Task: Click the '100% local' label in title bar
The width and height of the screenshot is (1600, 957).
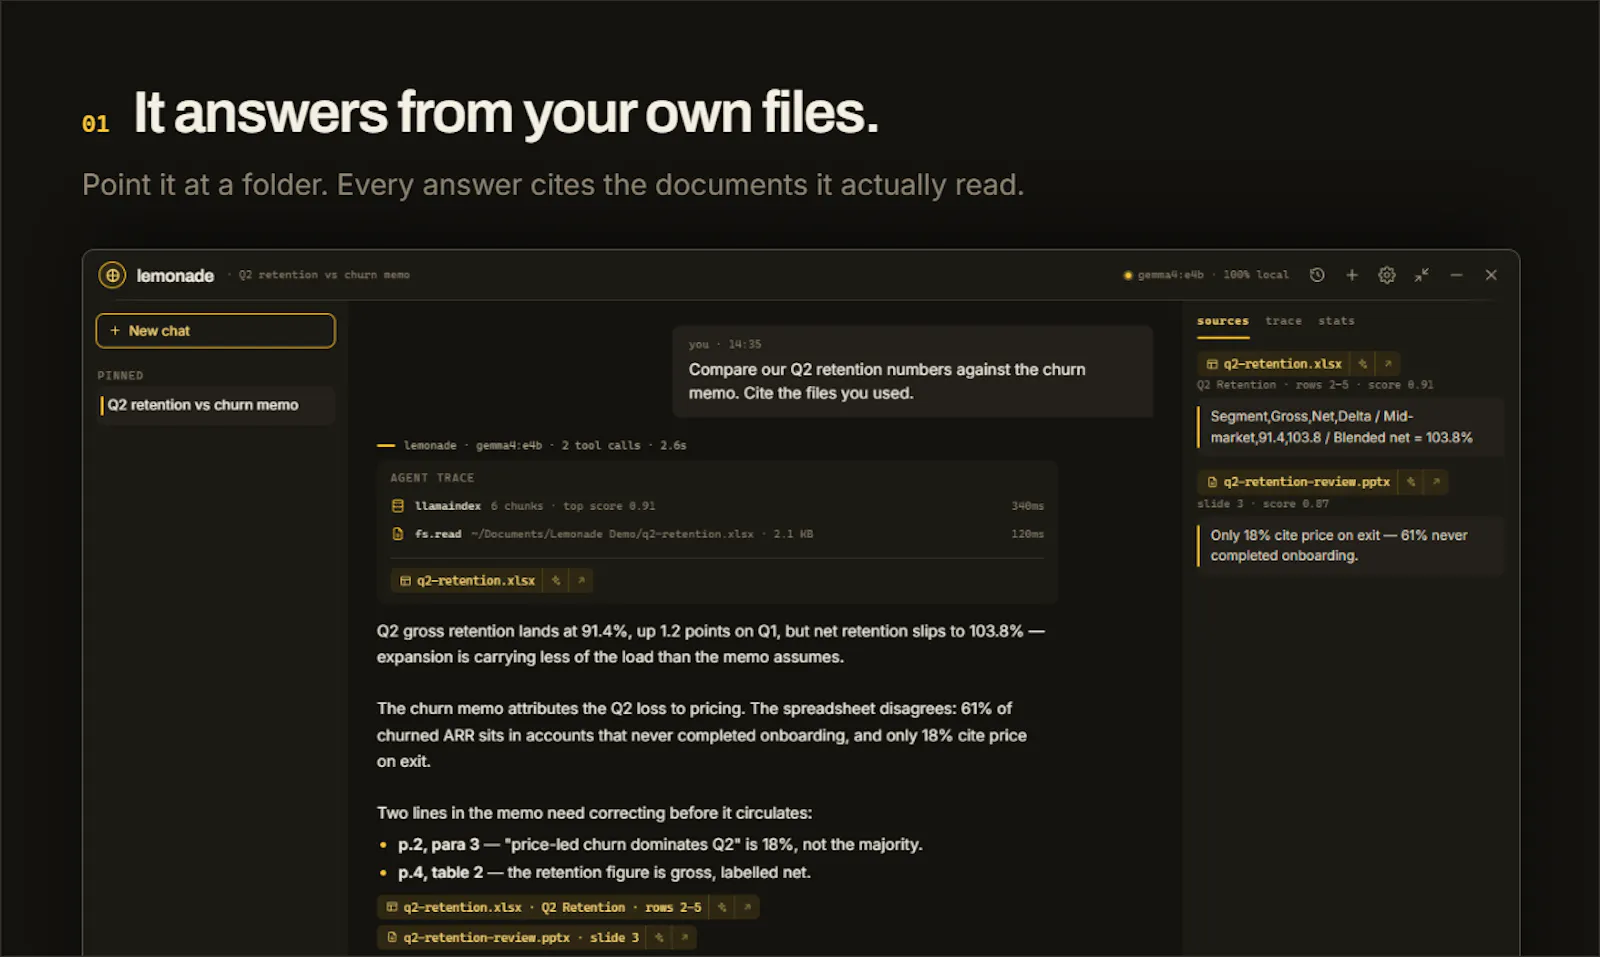Action: click(1256, 275)
